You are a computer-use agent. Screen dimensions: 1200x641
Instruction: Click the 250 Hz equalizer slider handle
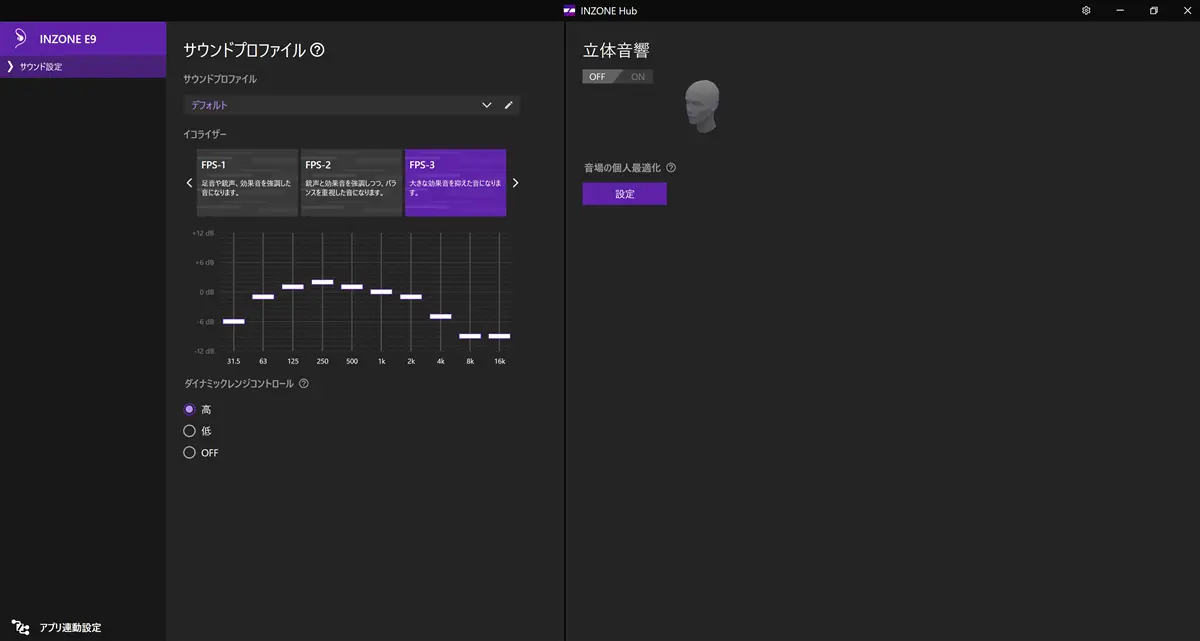tap(322, 282)
